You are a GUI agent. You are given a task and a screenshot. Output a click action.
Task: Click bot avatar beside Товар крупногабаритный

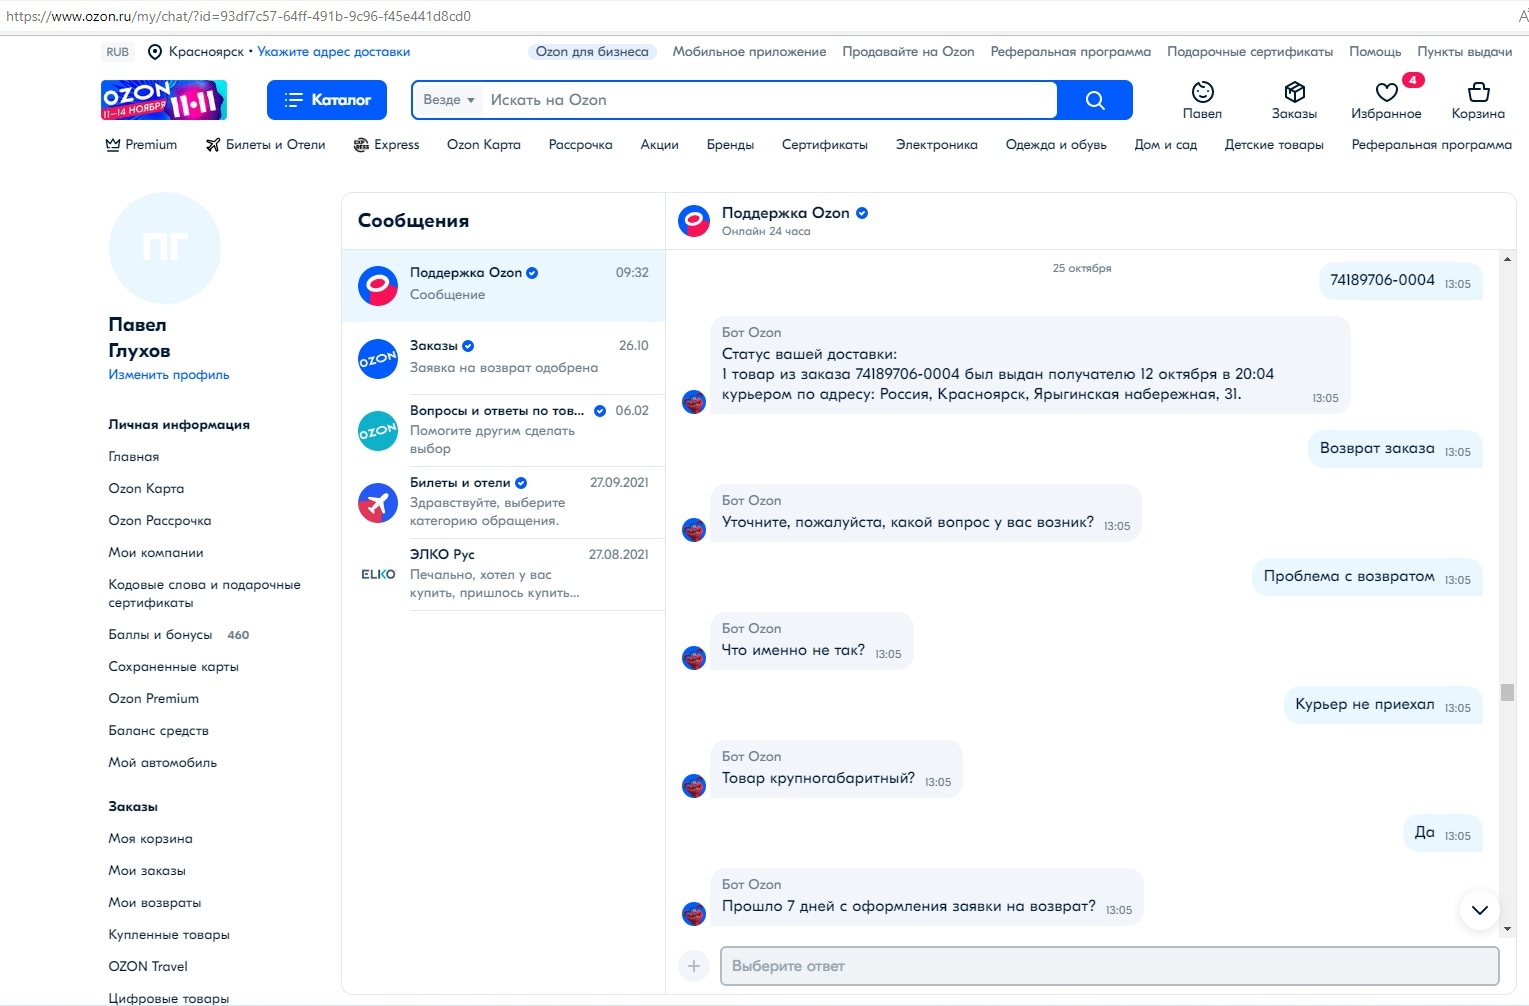(x=694, y=786)
